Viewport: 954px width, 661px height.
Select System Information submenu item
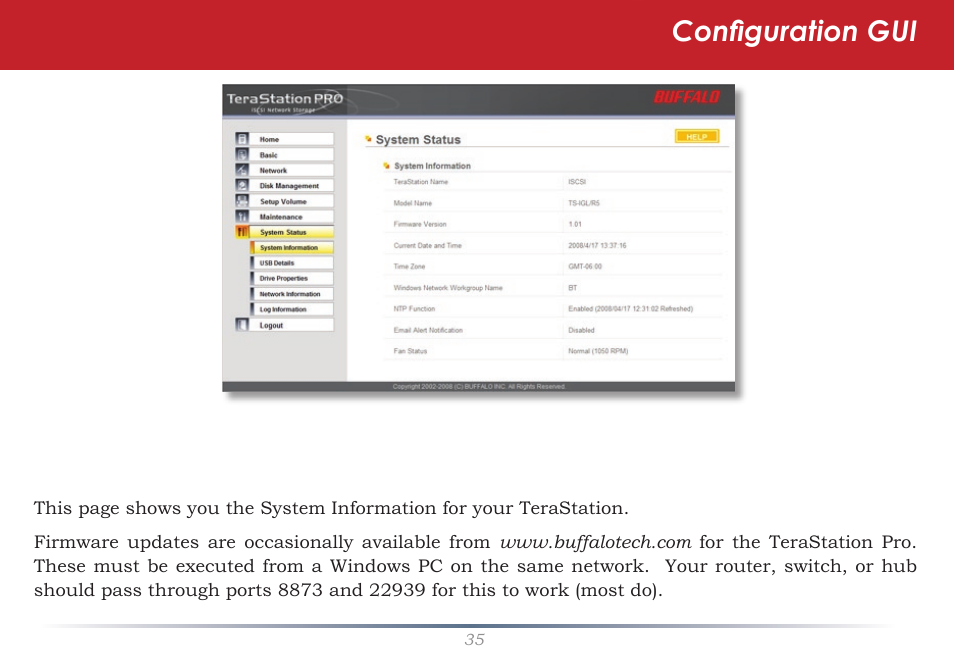coord(292,248)
